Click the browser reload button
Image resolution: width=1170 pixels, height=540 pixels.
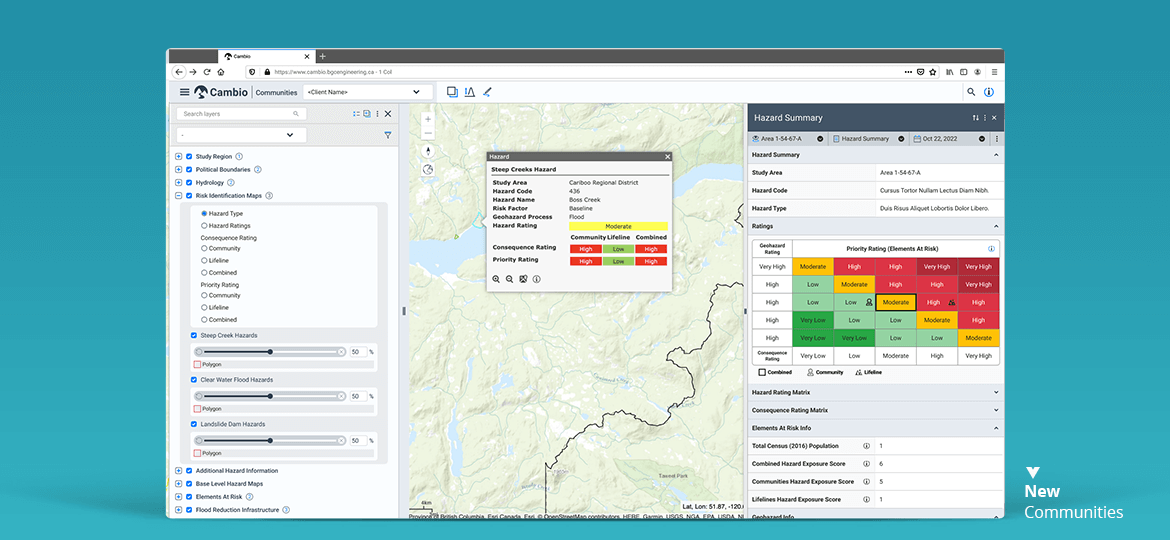(x=207, y=72)
